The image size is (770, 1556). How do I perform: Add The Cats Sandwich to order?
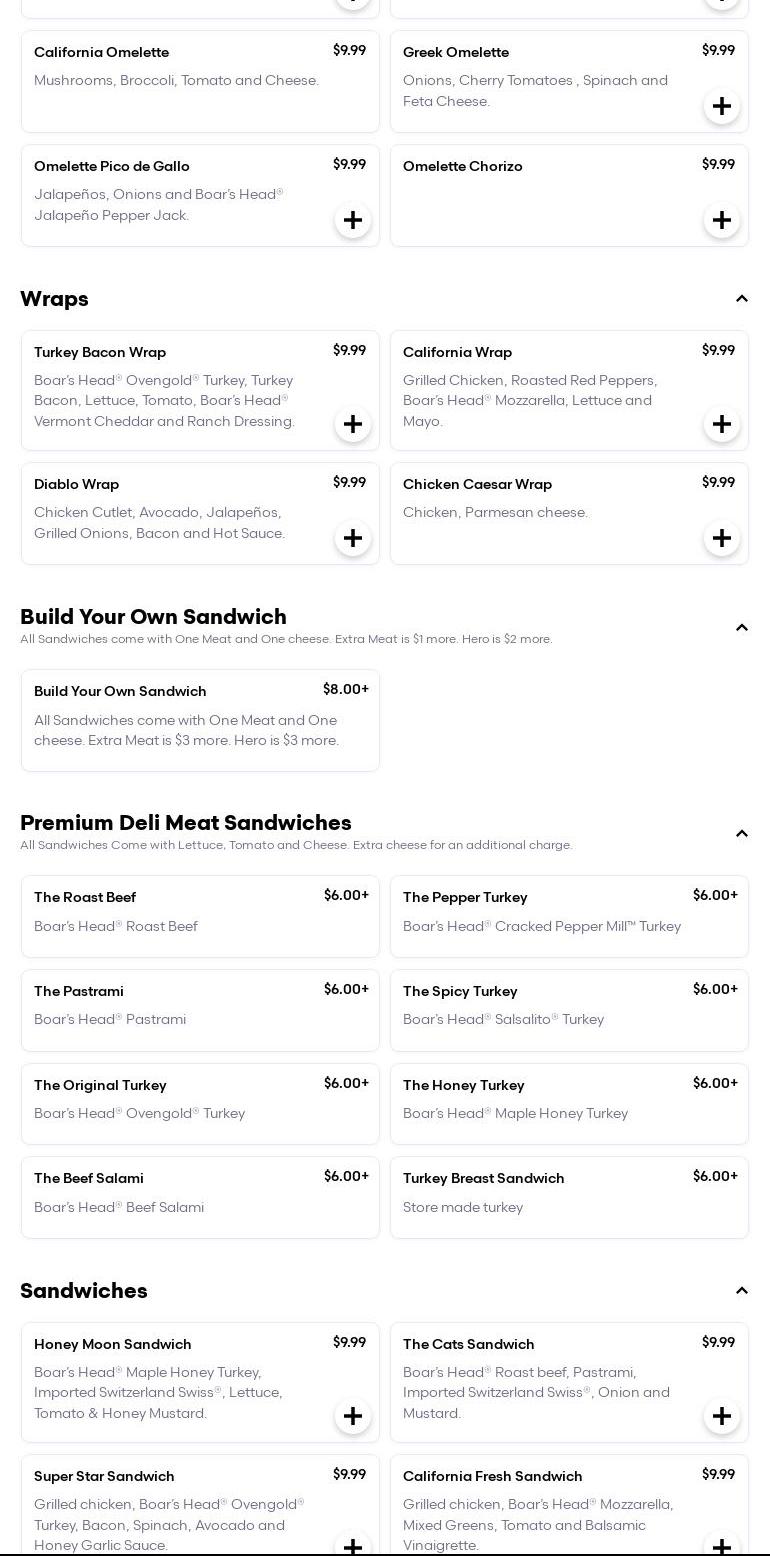click(x=721, y=1417)
